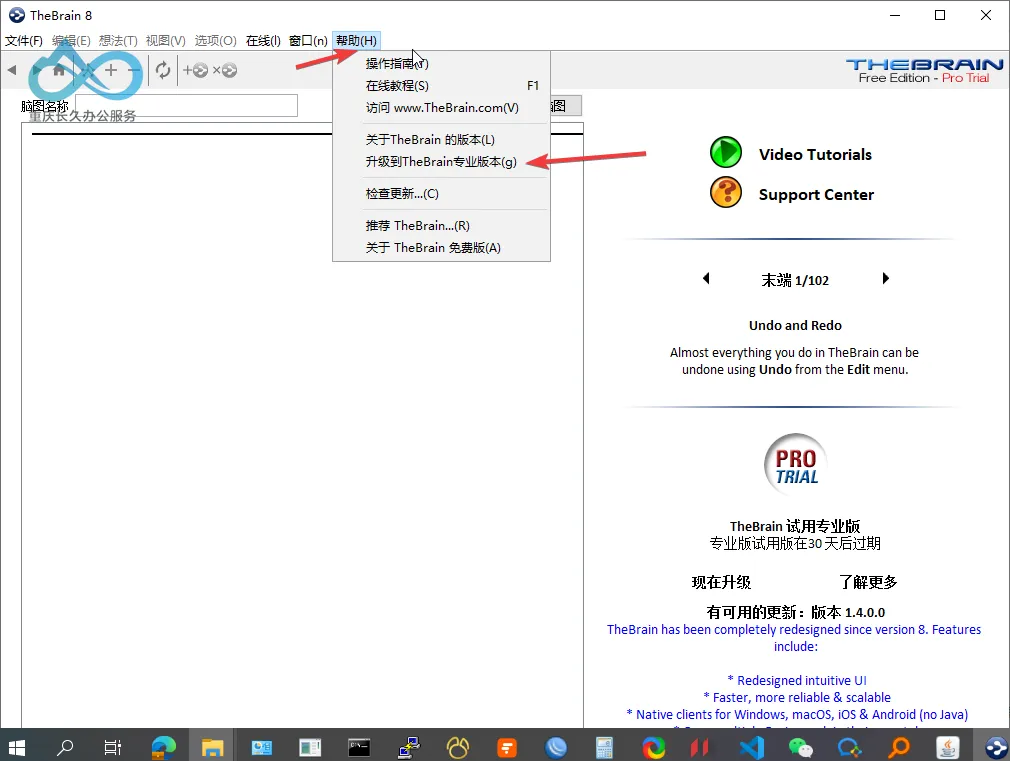Open the 视图(V) menu
This screenshot has width=1010, height=761.
[x=166, y=41]
